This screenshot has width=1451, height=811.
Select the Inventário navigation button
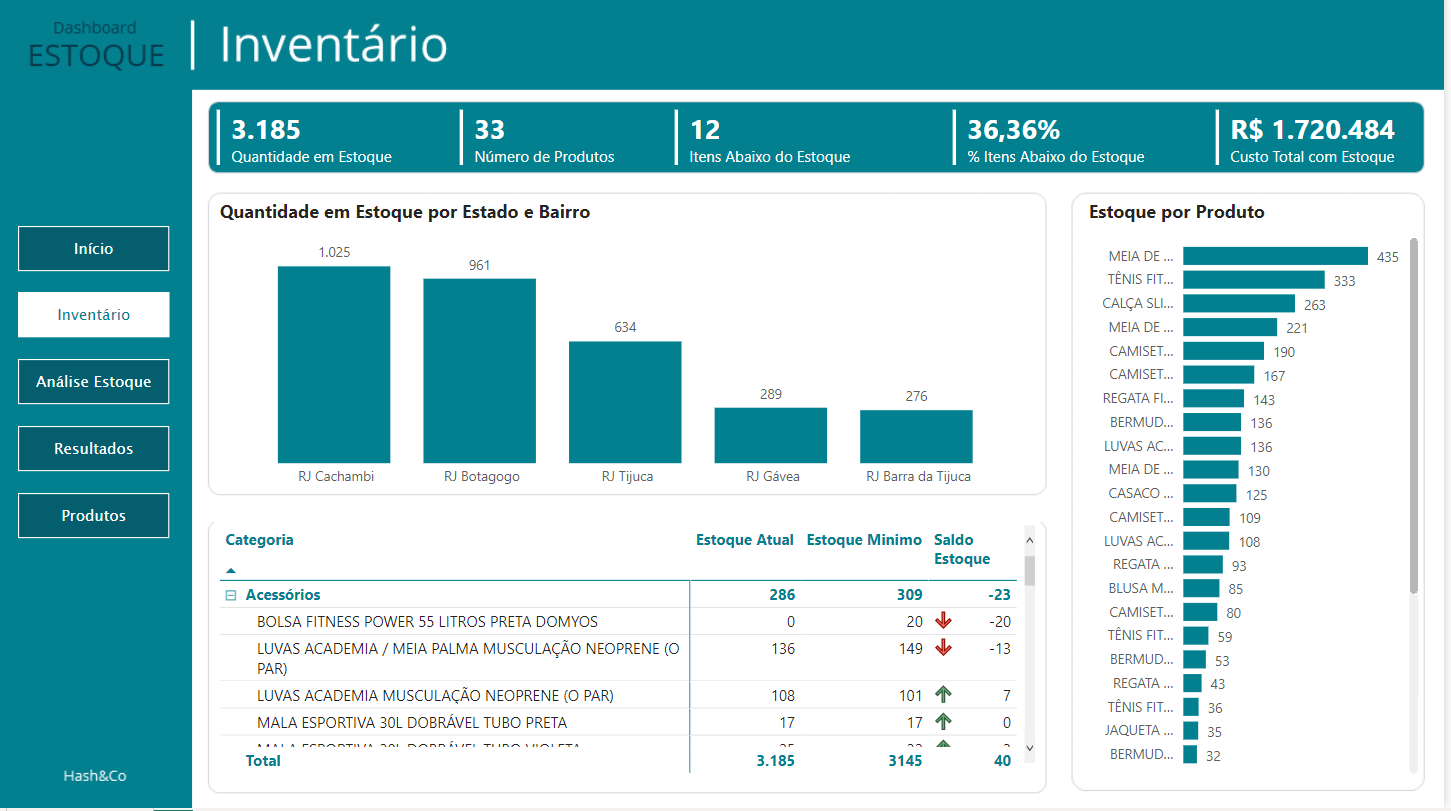pos(93,315)
